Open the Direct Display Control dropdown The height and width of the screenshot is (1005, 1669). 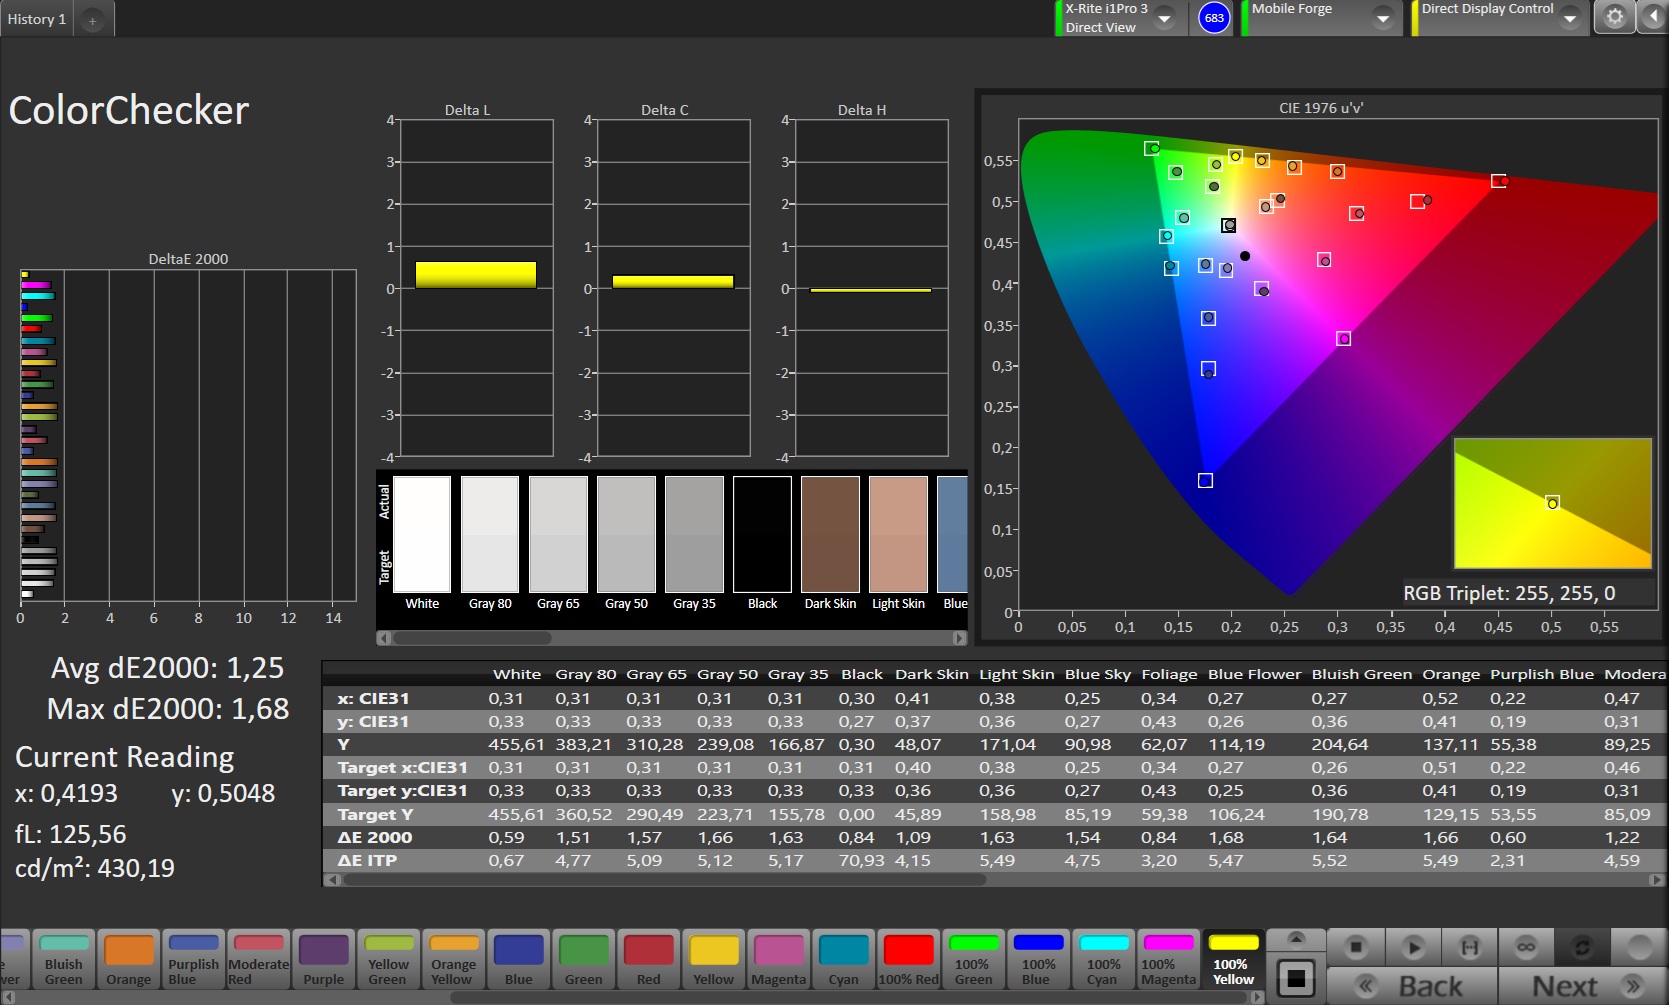pyautogui.click(x=1569, y=18)
